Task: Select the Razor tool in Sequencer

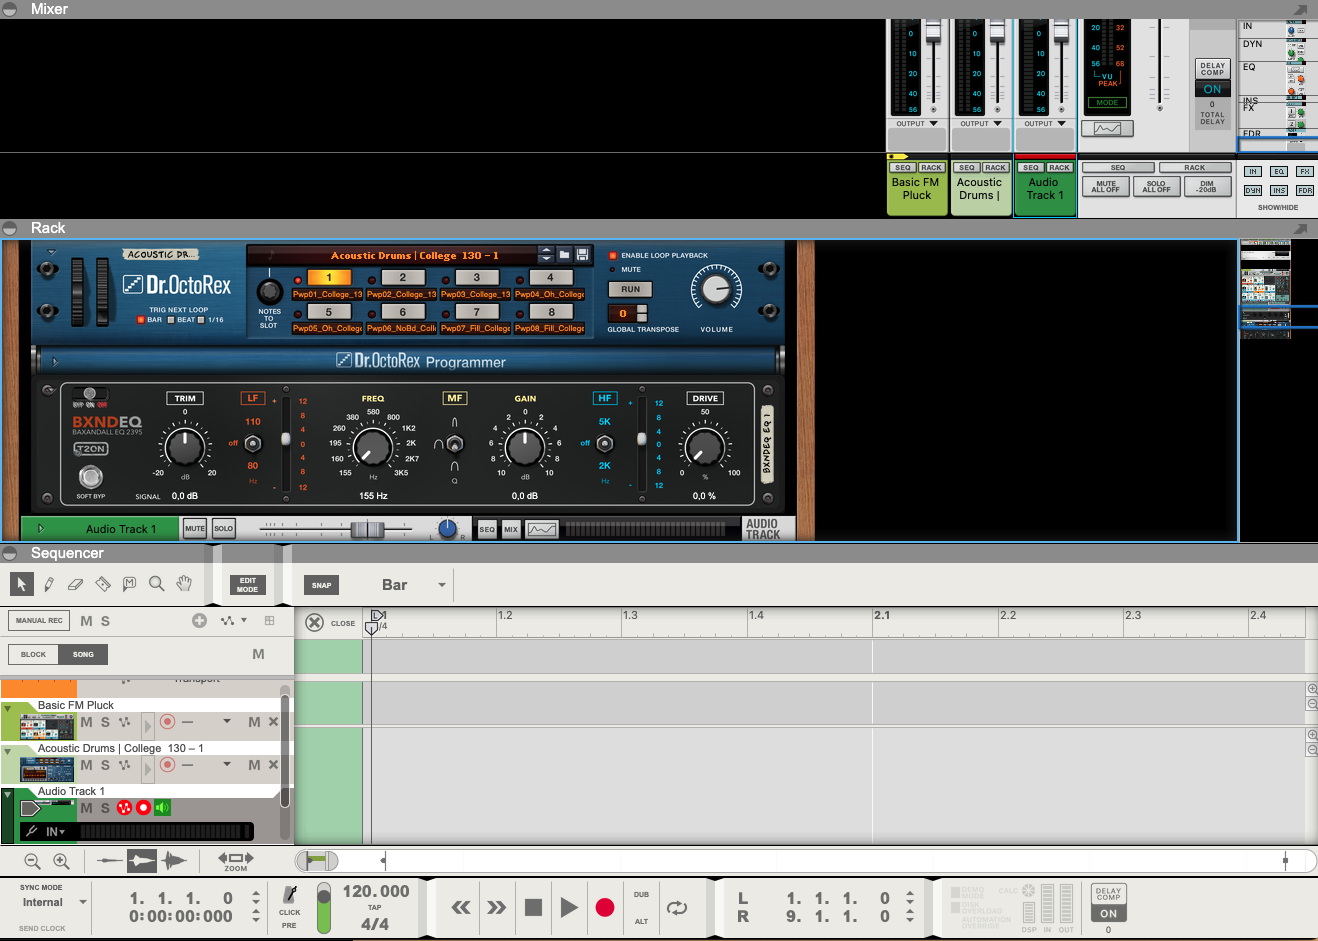Action: click(x=102, y=584)
